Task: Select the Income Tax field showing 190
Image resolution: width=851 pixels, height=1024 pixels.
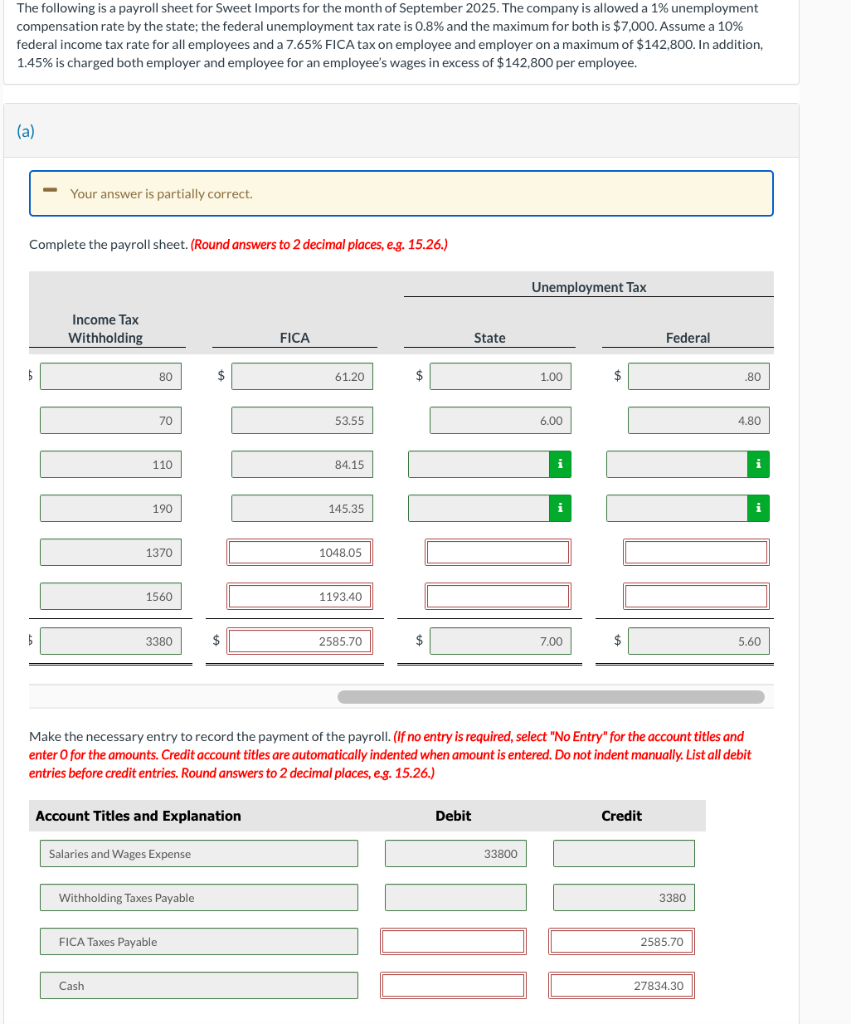Action: 110,508
